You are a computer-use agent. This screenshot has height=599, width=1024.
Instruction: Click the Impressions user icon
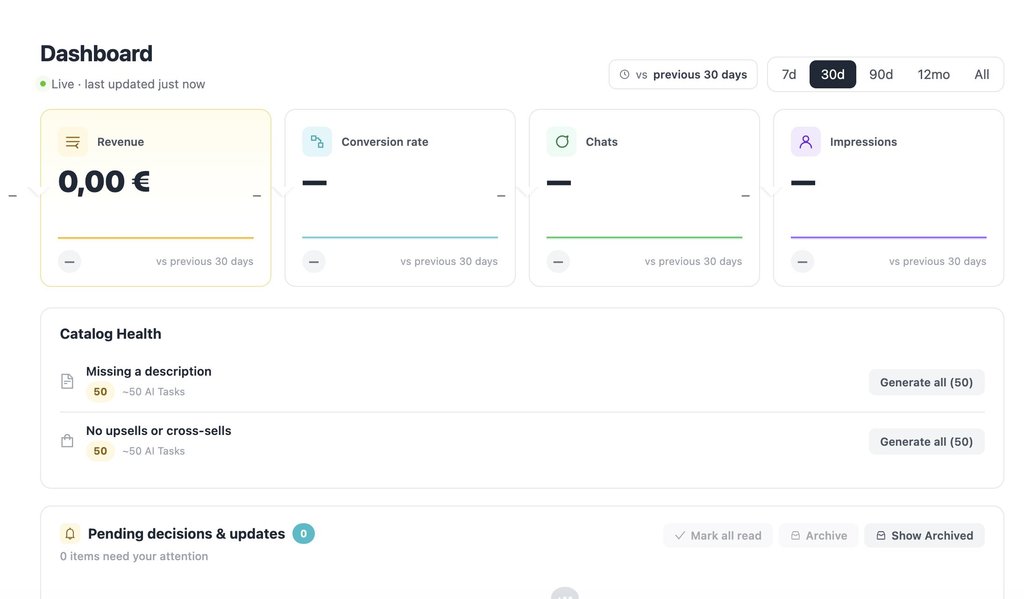[805, 142]
